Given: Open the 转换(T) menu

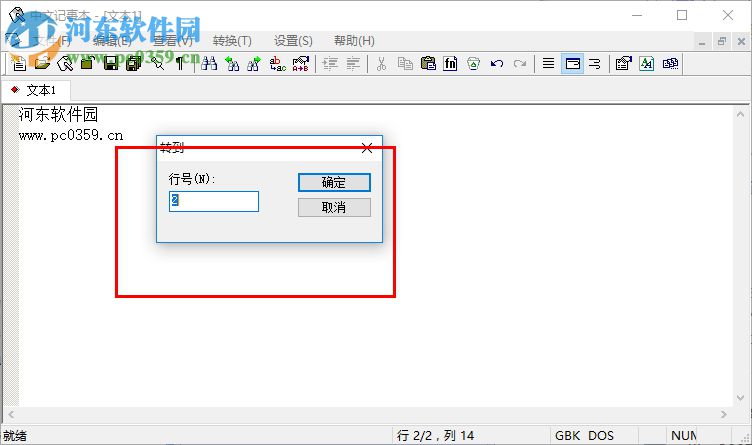Looking at the screenshot, I should pos(232,41).
